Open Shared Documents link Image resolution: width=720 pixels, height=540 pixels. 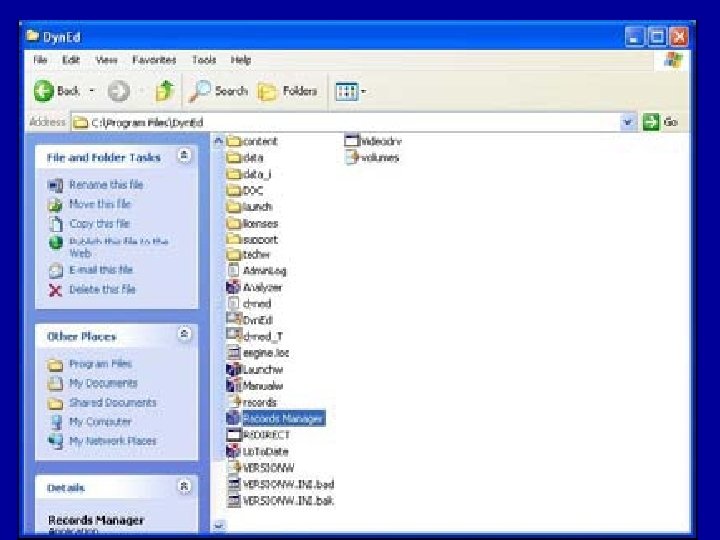[113, 403]
